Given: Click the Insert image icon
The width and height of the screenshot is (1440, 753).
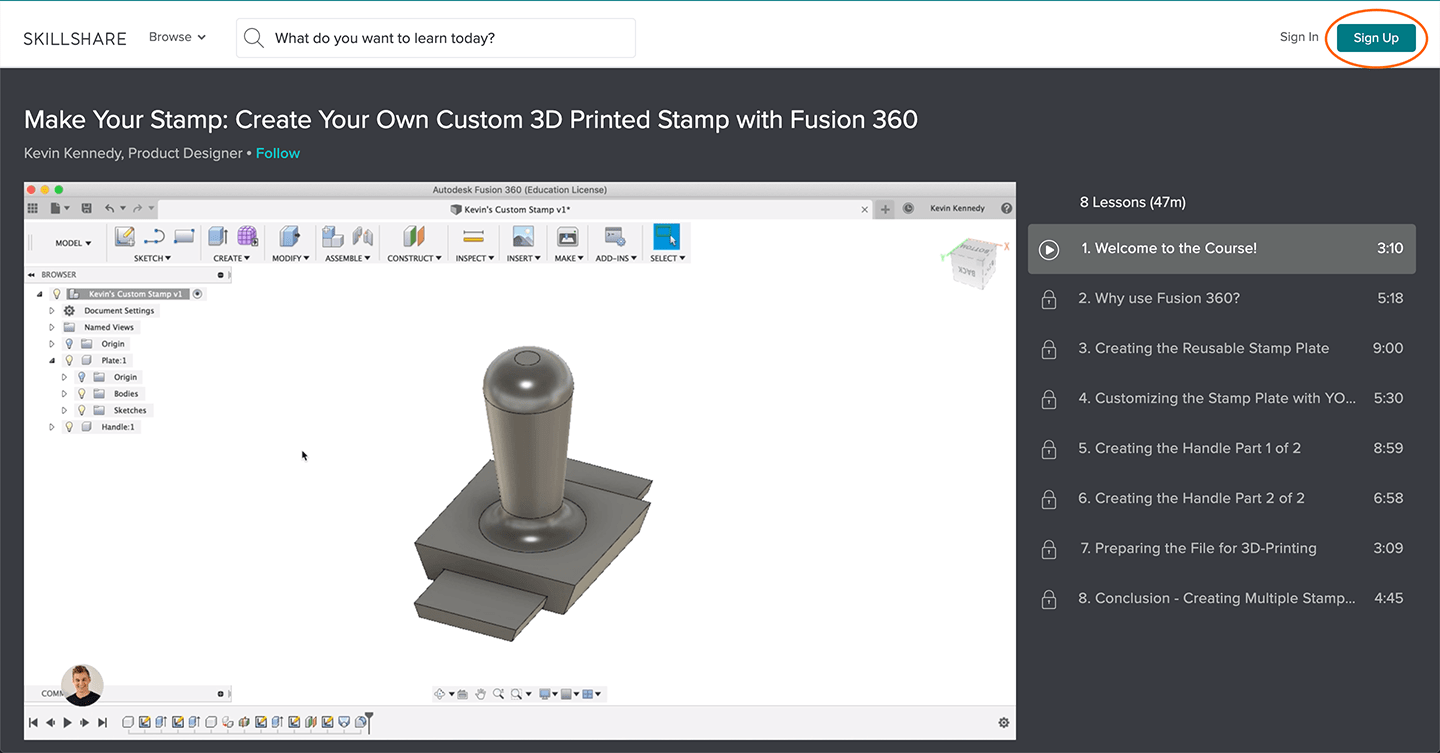Looking at the screenshot, I should pyautogui.click(x=523, y=237).
